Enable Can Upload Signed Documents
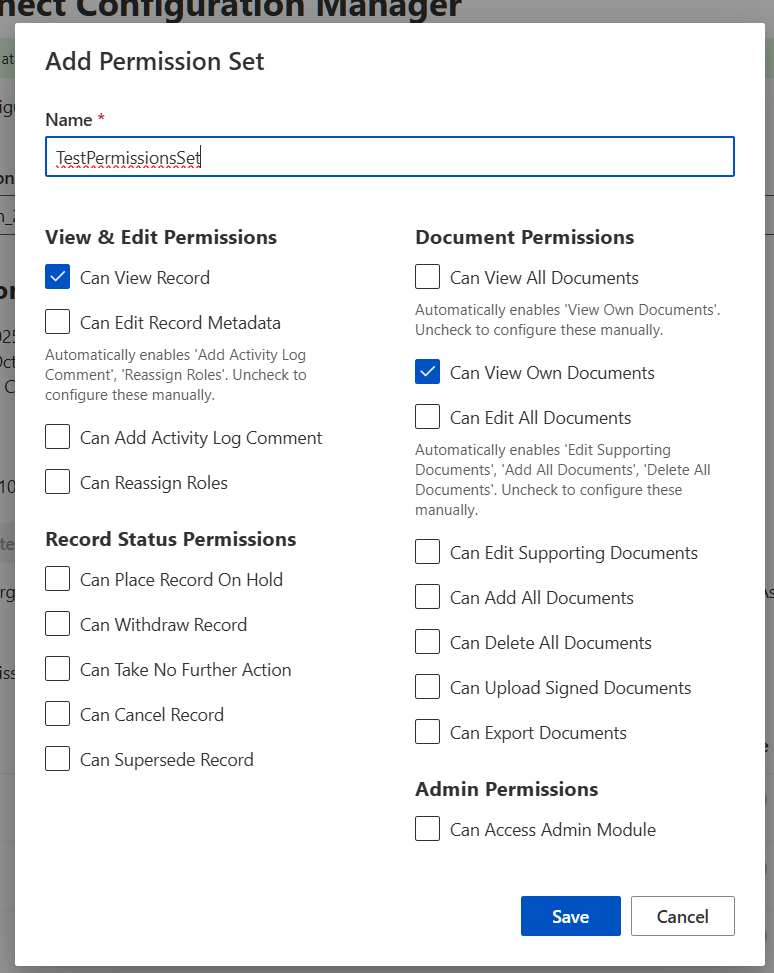This screenshot has height=973, width=774. (x=428, y=687)
